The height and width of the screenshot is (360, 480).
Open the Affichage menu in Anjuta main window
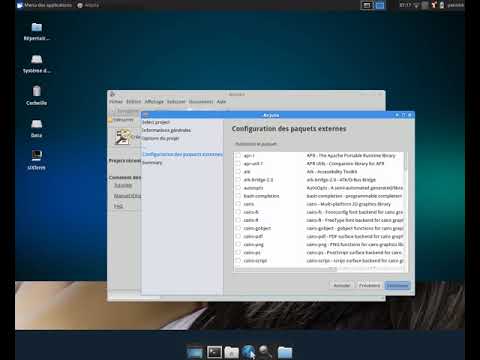[154, 102]
